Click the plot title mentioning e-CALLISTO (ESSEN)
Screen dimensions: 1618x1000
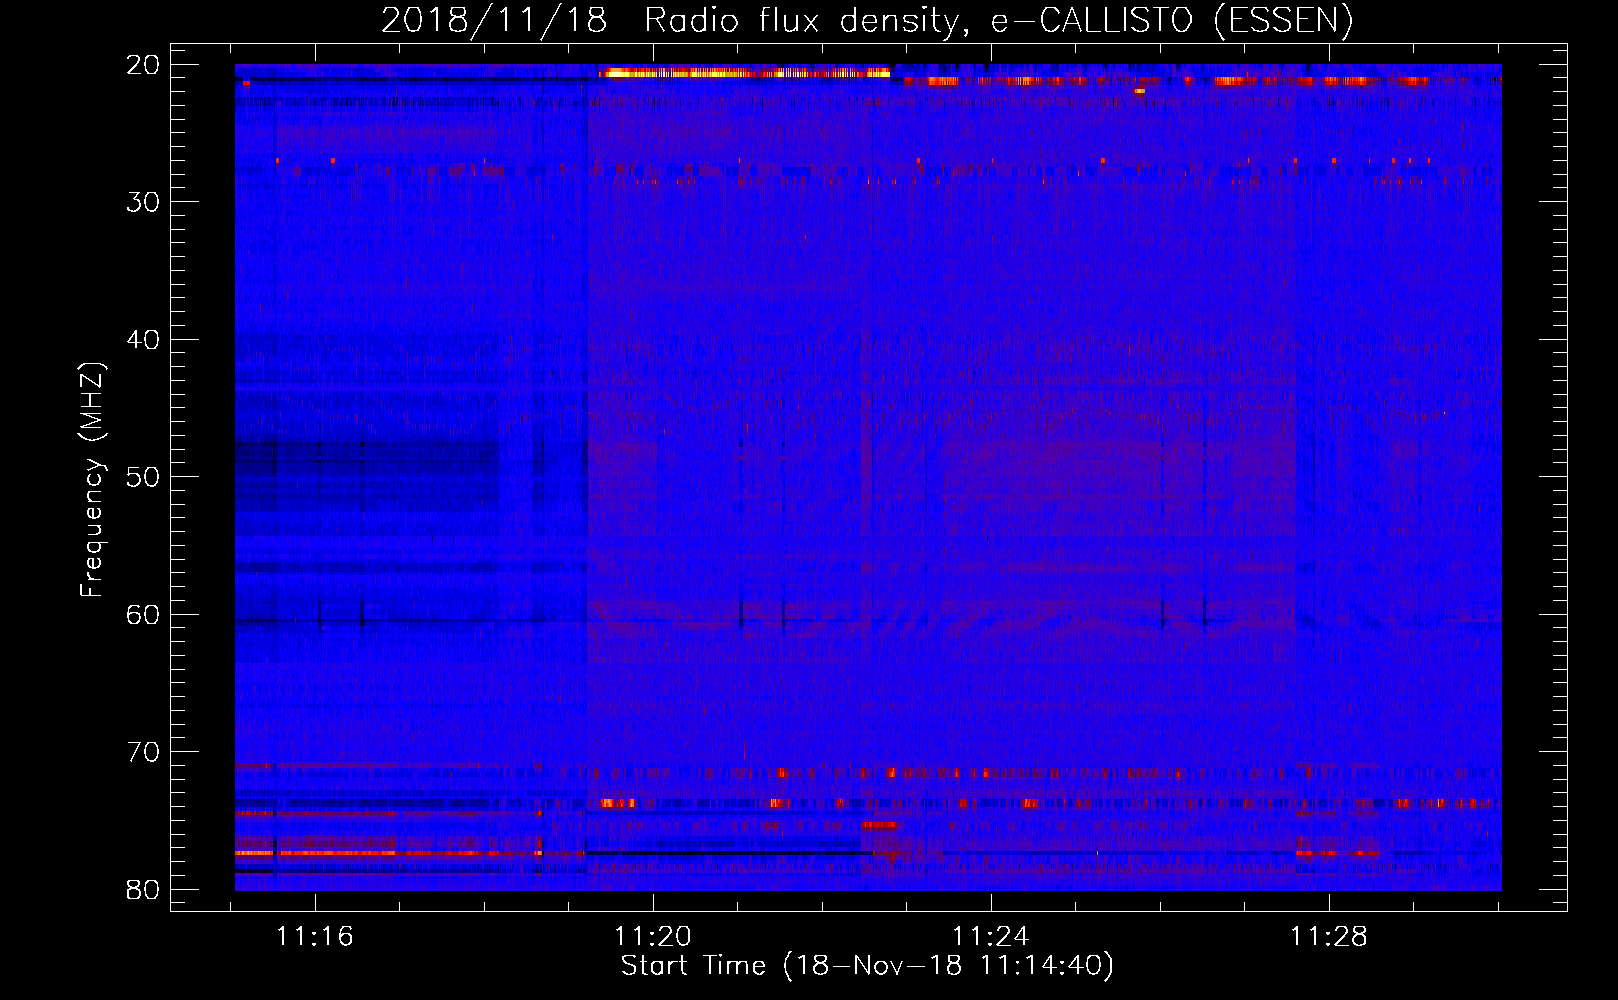coord(867,21)
